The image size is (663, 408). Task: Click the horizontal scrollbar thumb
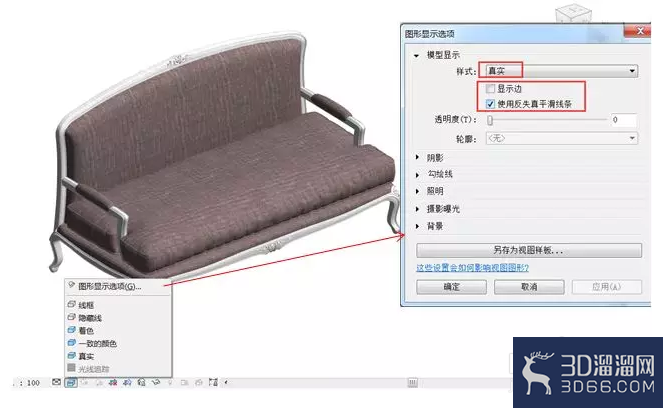point(413,383)
